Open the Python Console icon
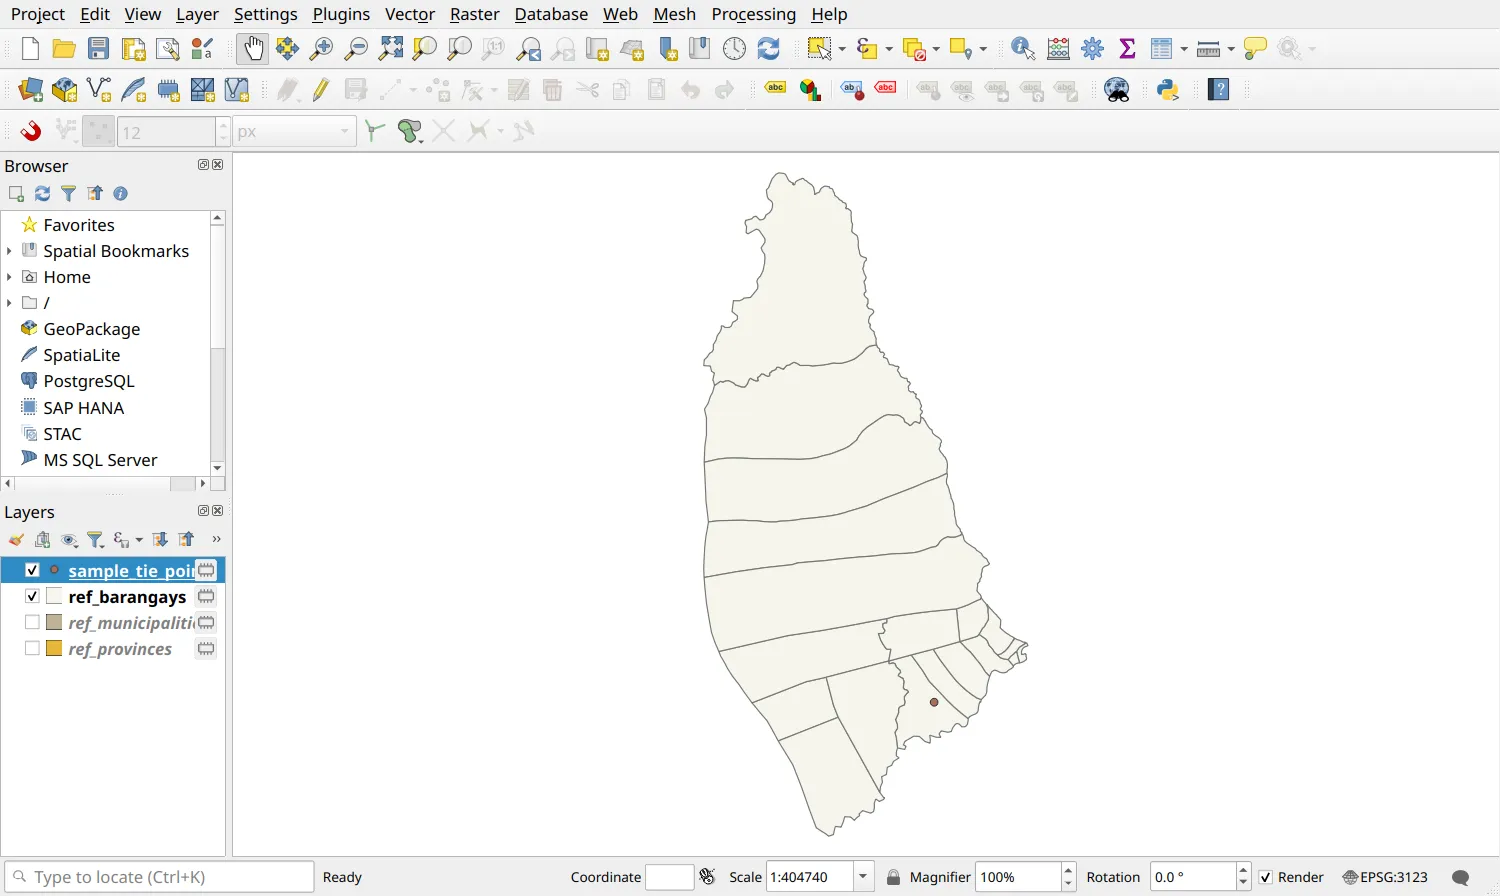 point(1168,89)
